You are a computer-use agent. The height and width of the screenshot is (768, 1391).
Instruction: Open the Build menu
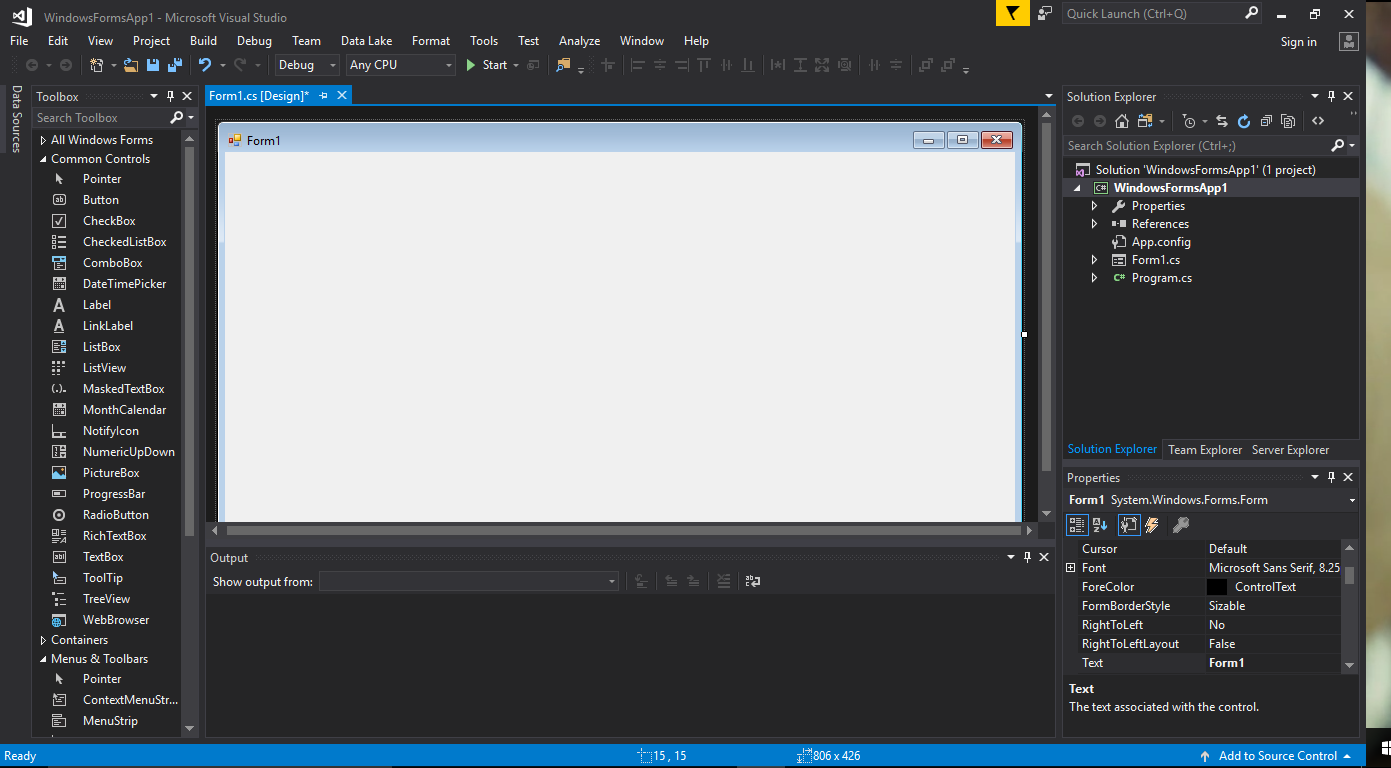[x=203, y=41]
